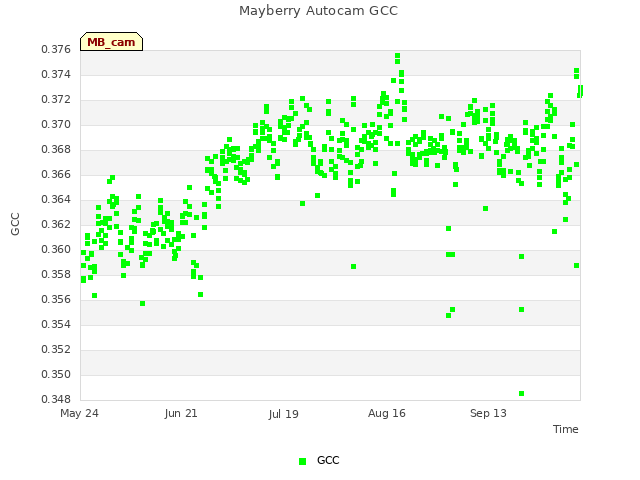Image resolution: width=640 pixels, height=480 pixels.
Task: Click the chart title Mayberry Autocam GCC
Action: tap(318, 11)
